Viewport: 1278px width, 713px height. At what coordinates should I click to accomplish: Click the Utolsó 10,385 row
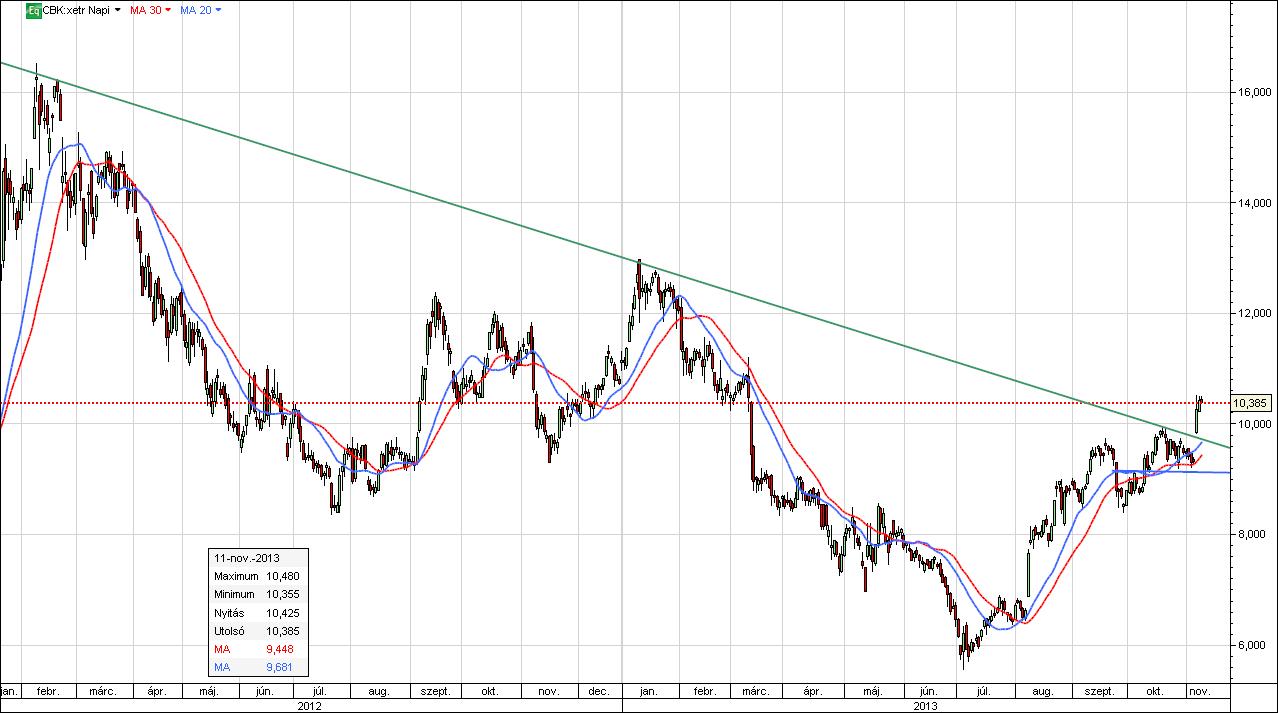click(x=257, y=631)
